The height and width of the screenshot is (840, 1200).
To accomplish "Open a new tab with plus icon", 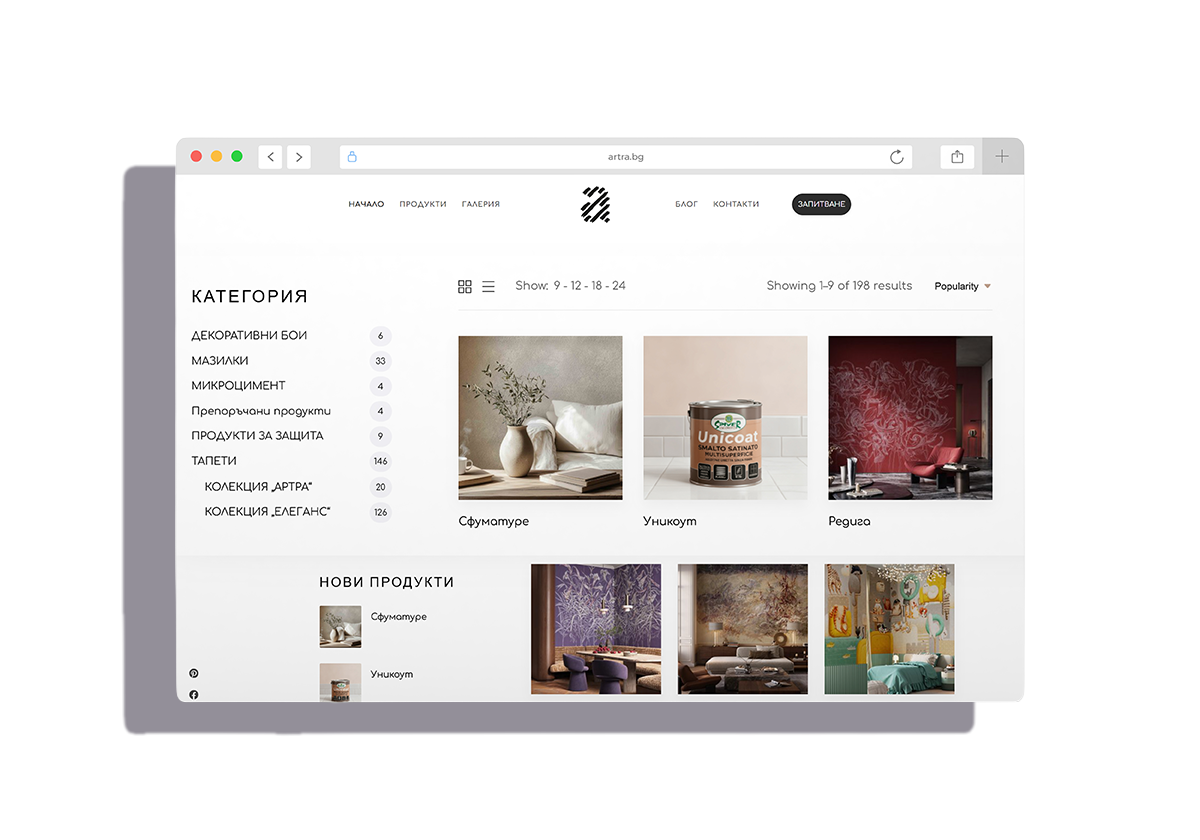I will (1002, 157).
